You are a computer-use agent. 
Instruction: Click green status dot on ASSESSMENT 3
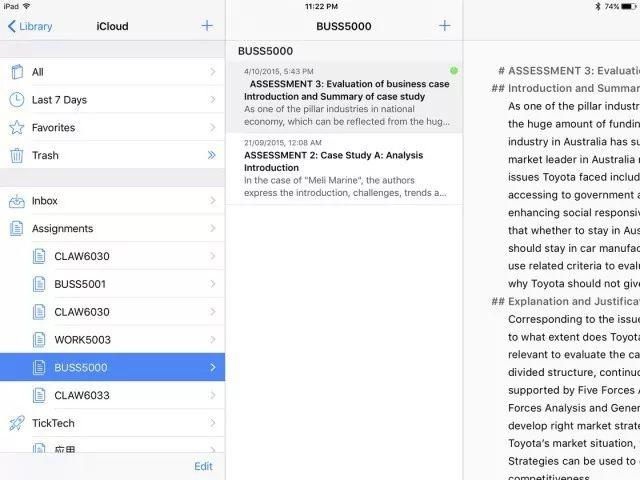coord(453,71)
